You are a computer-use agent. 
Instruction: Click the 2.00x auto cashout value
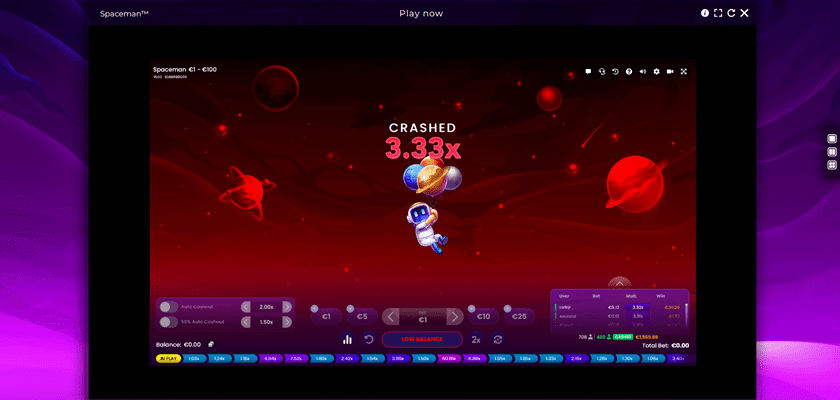point(266,307)
